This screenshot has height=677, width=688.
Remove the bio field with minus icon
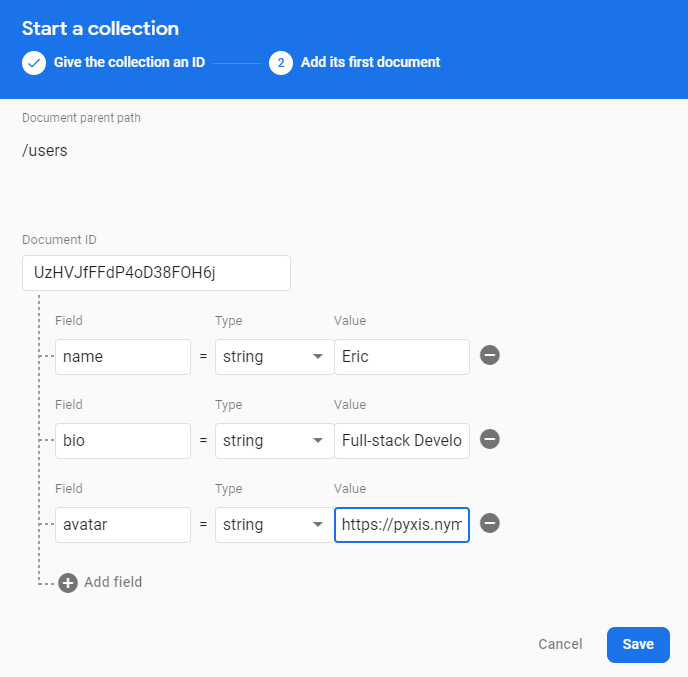(490, 440)
